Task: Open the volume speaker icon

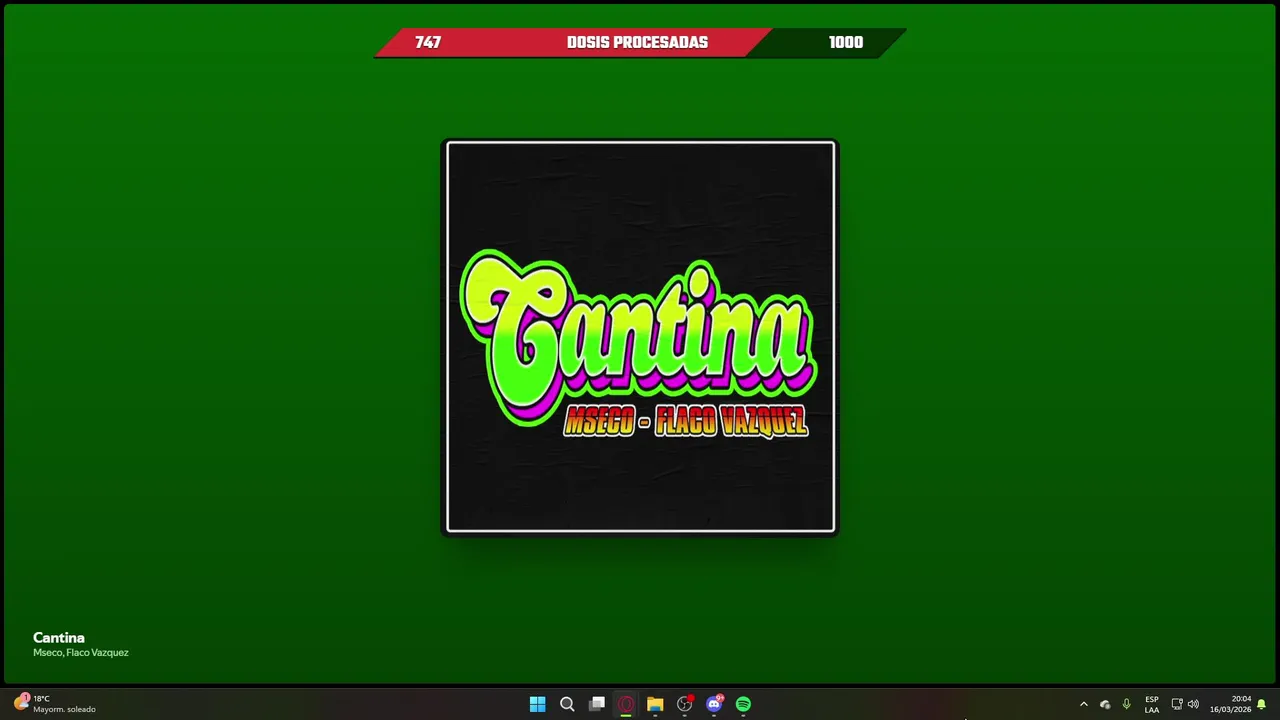Action: (x=1193, y=704)
